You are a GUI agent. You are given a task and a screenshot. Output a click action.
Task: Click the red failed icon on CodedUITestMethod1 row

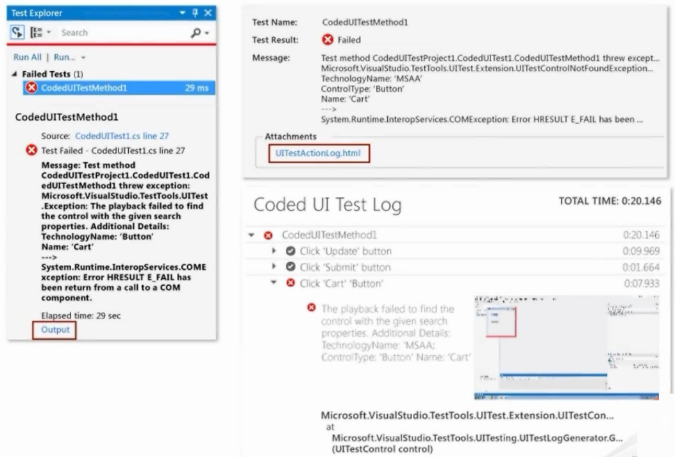(31, 88)
